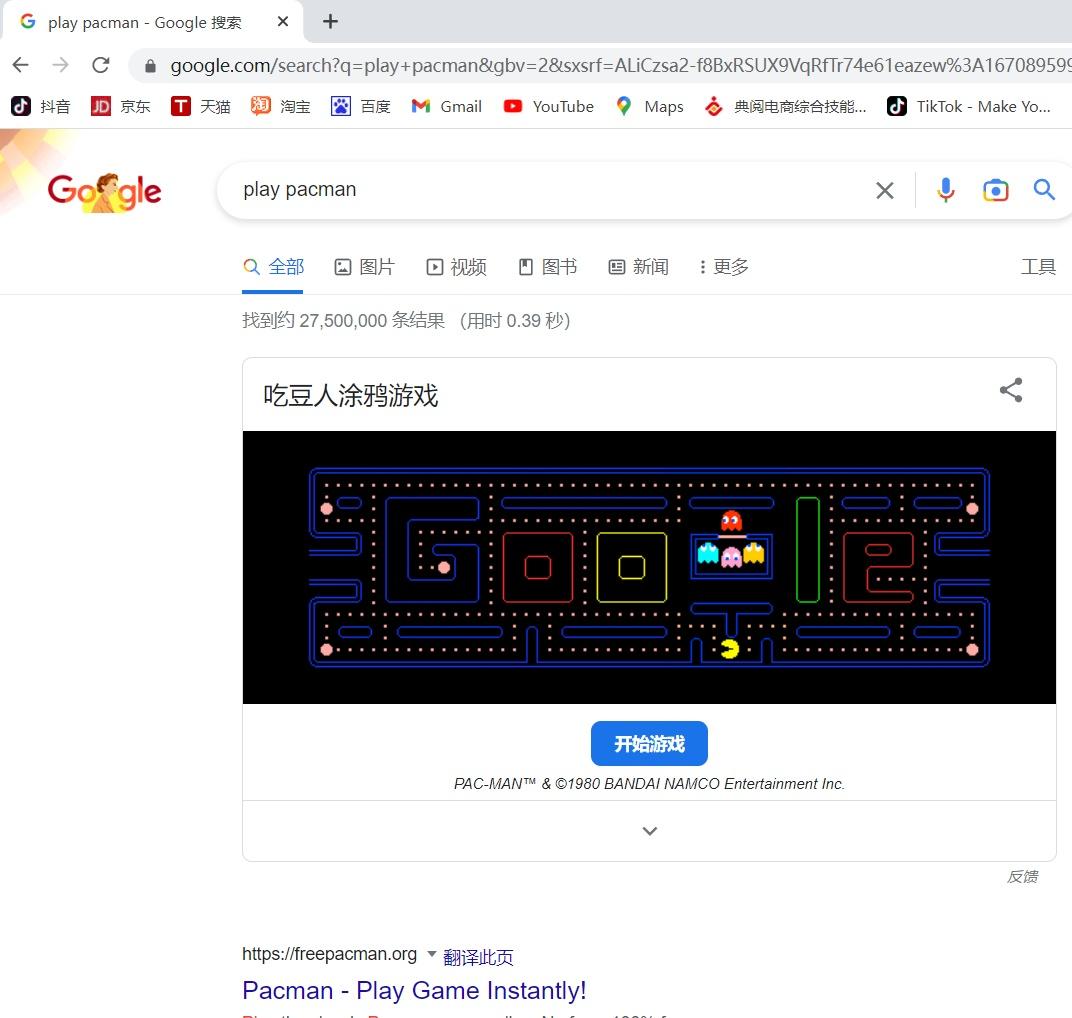The image size is (1072, 1018).
Task: Open Pacman - Play Game Instantly! result
Action: (414, 990)
